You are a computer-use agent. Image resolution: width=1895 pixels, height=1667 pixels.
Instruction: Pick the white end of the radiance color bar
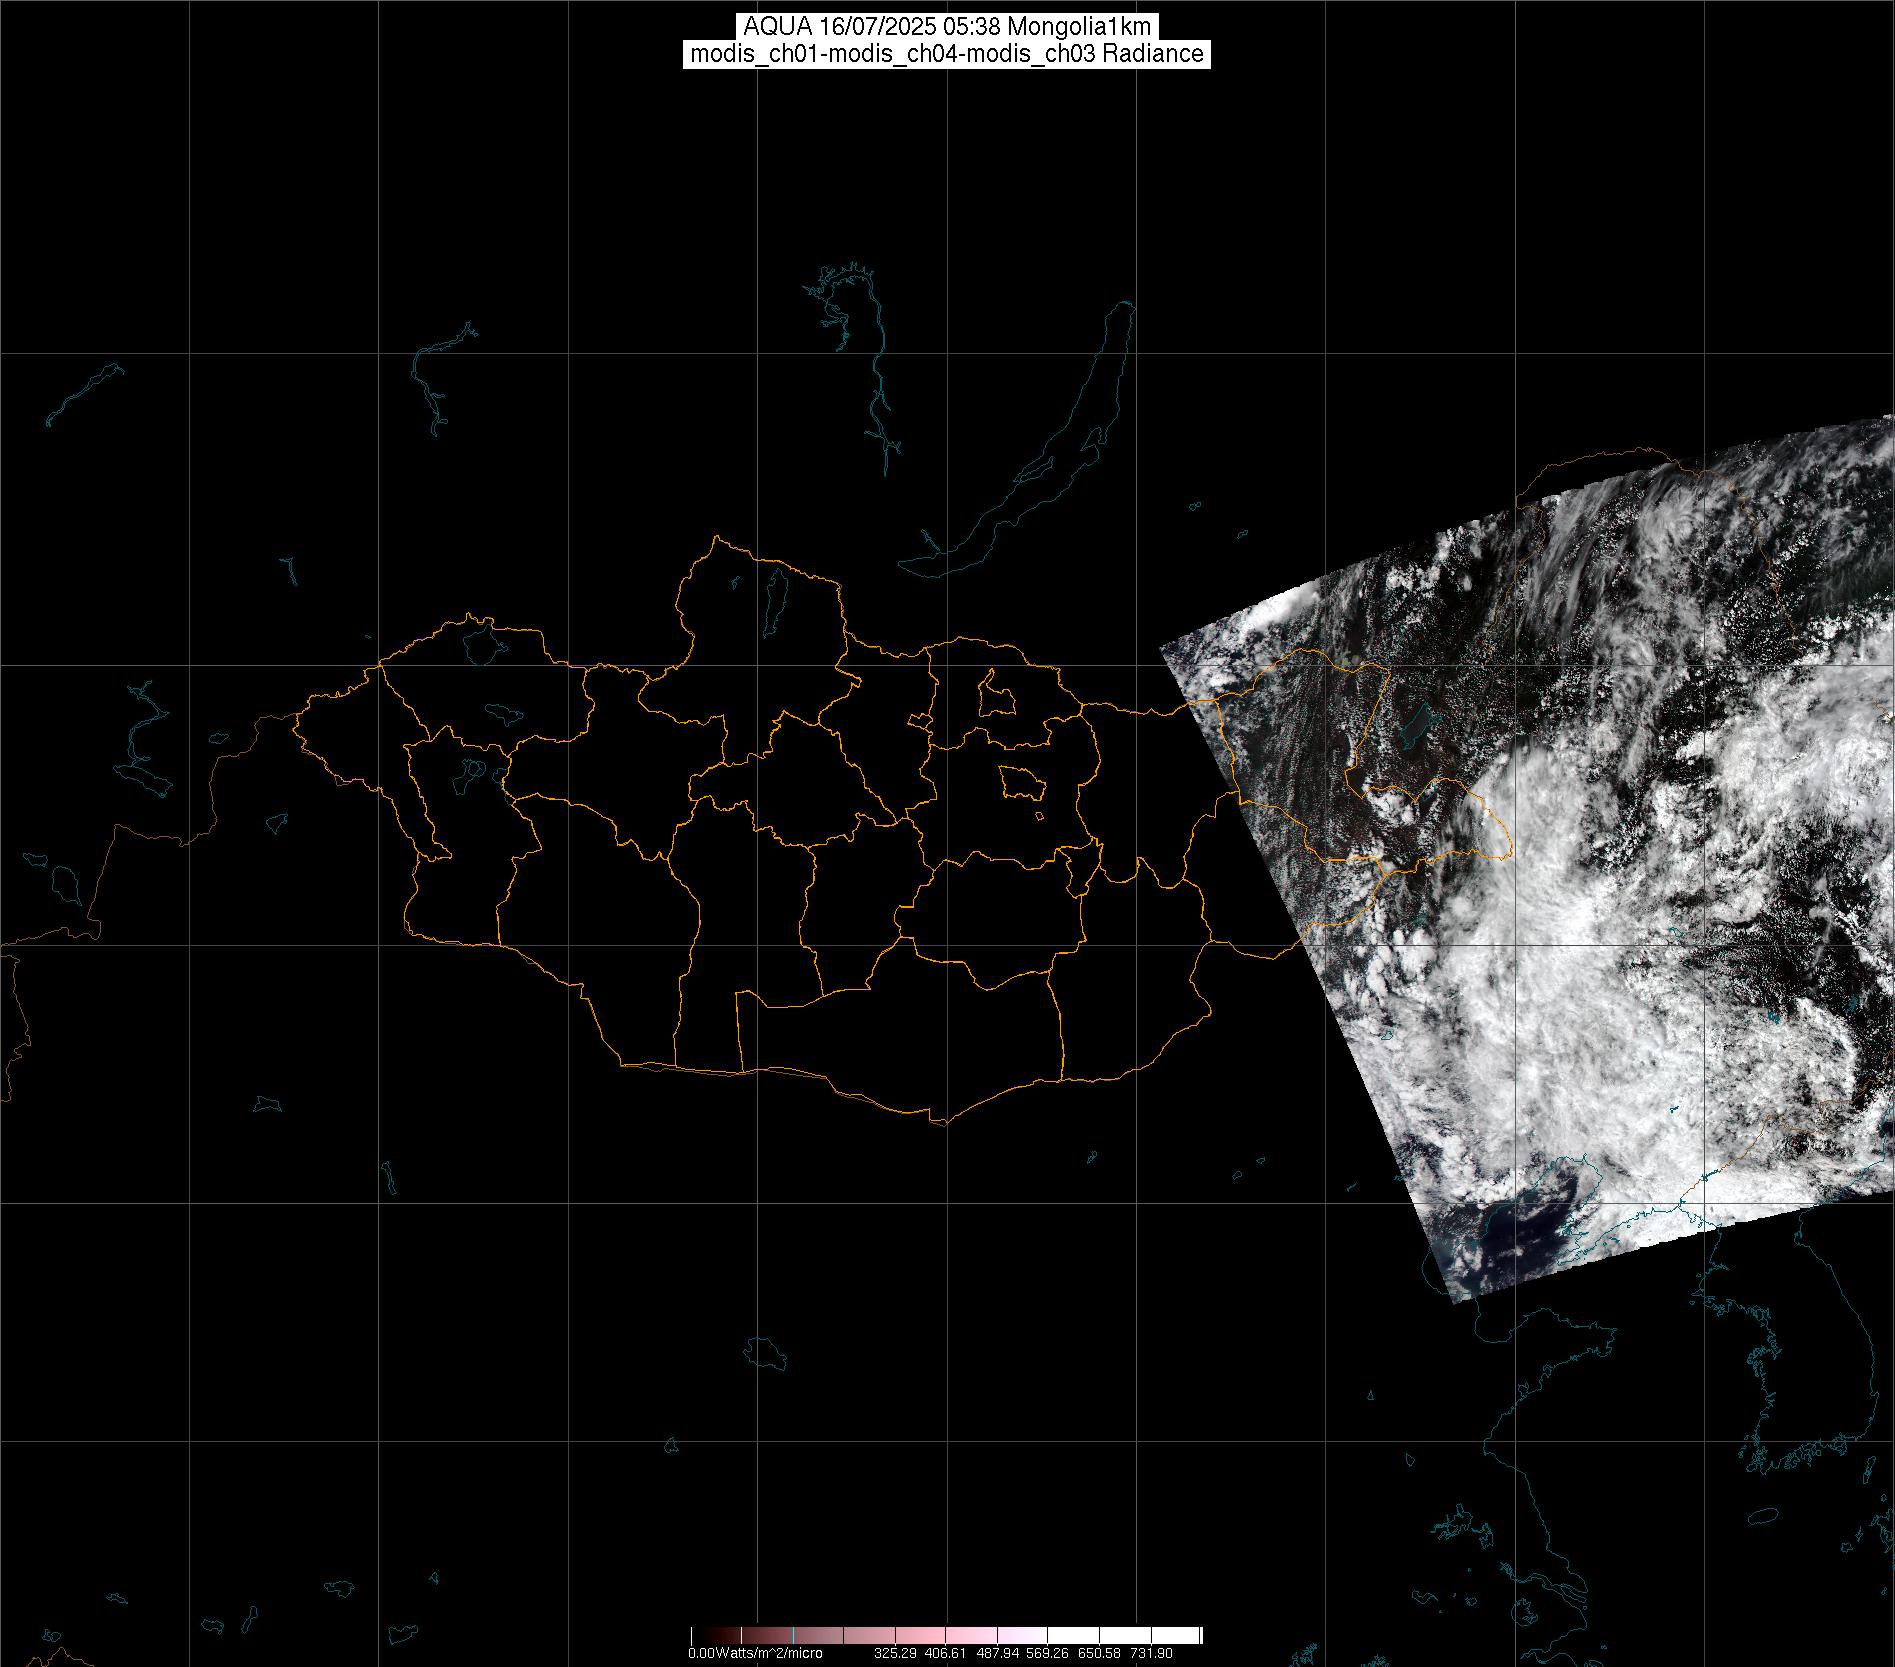pos(1185,1635)
